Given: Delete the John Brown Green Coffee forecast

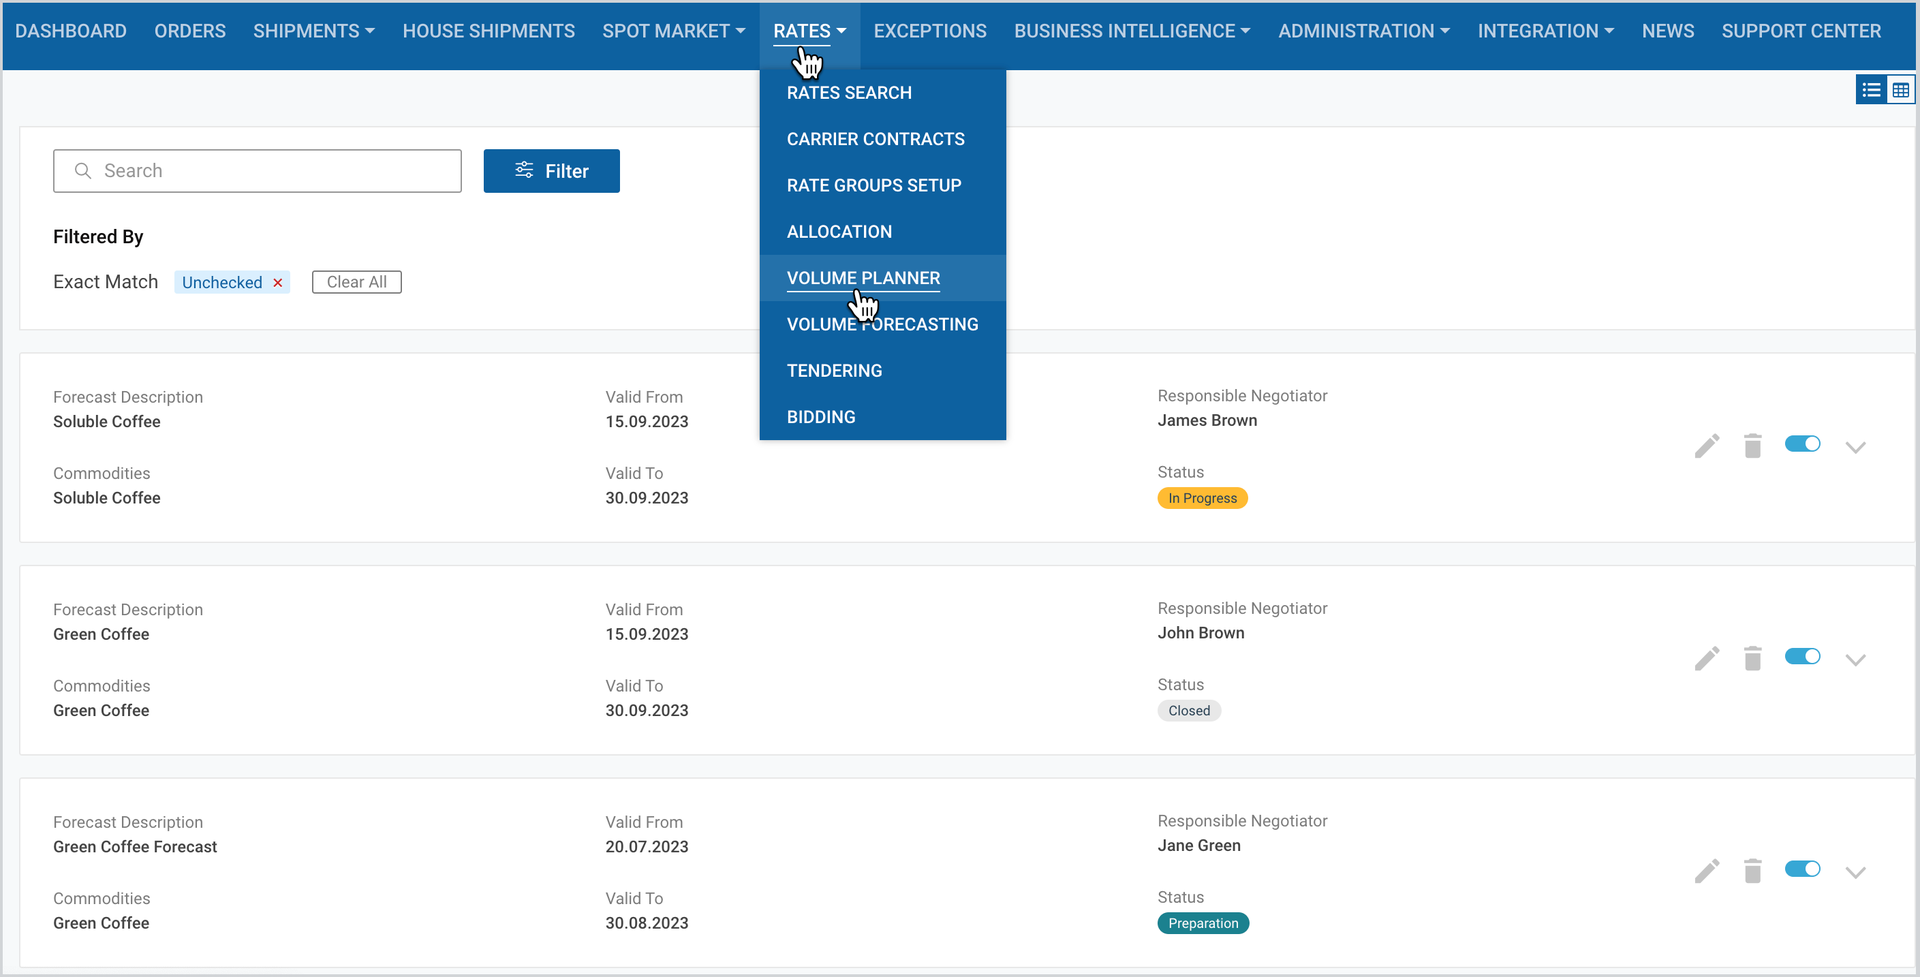Looking at the screenshot, I should [x=1752, y=658].
